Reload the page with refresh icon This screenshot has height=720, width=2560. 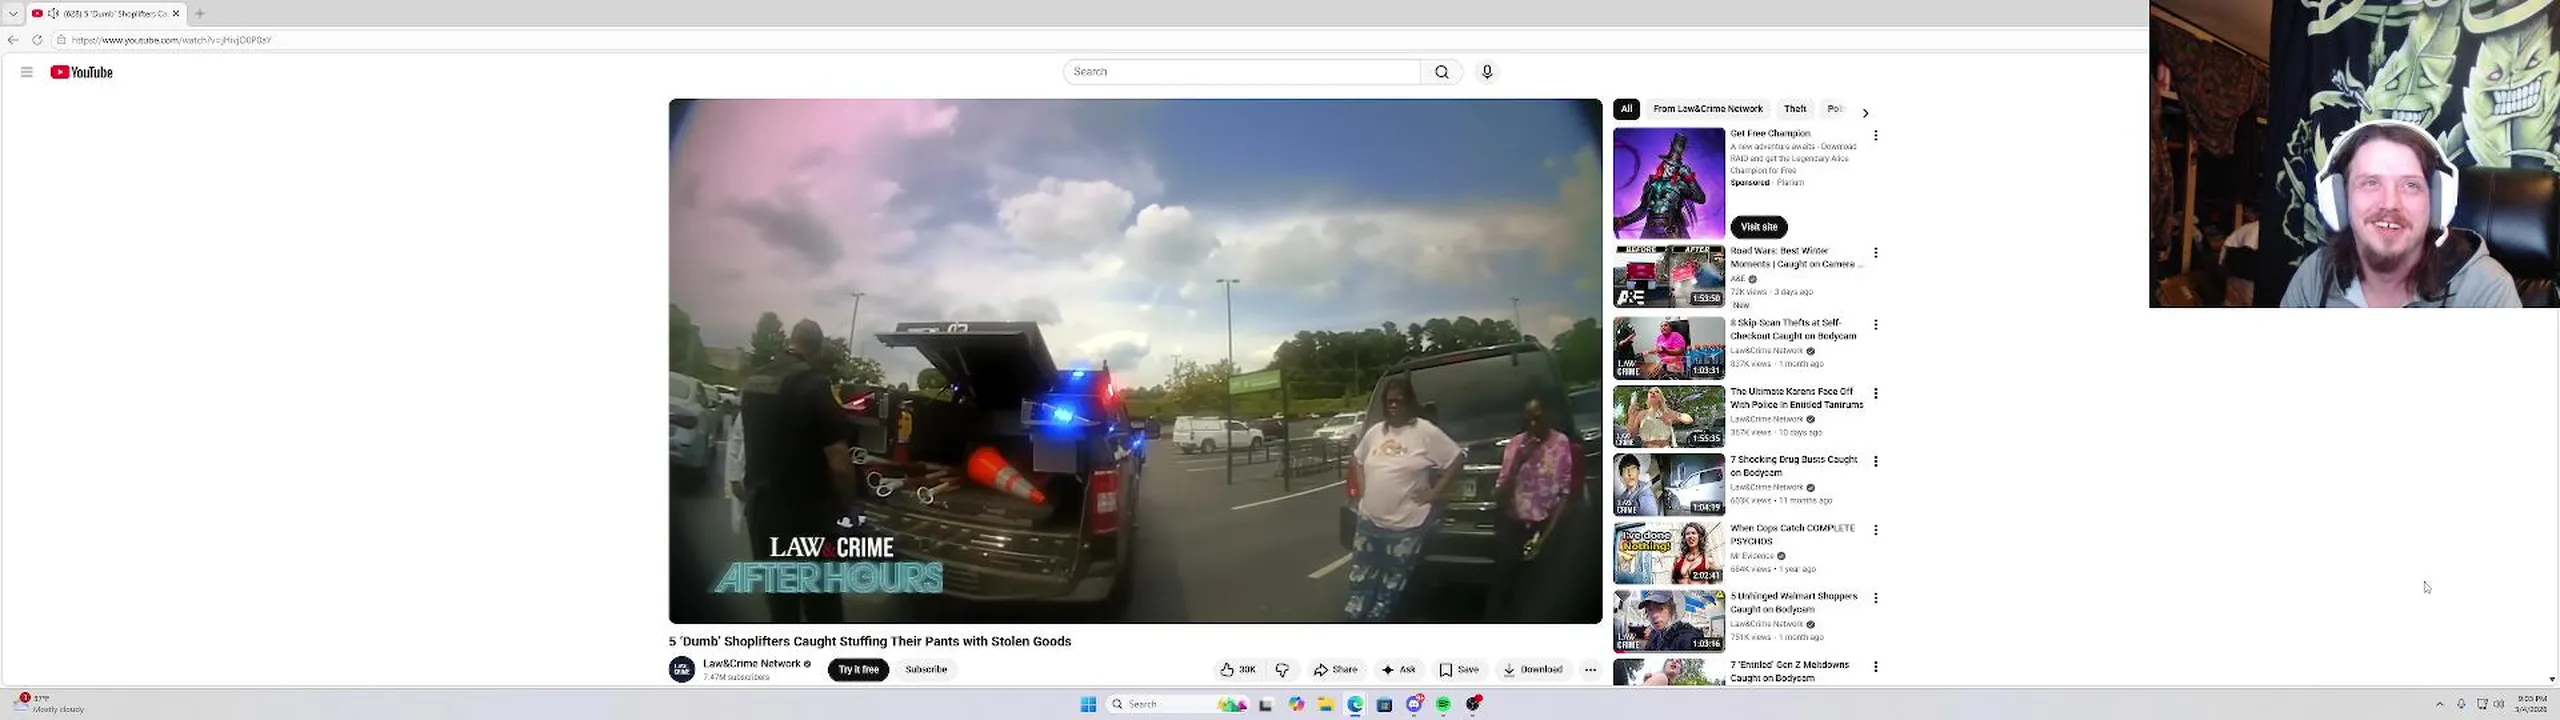pos(37,40)
